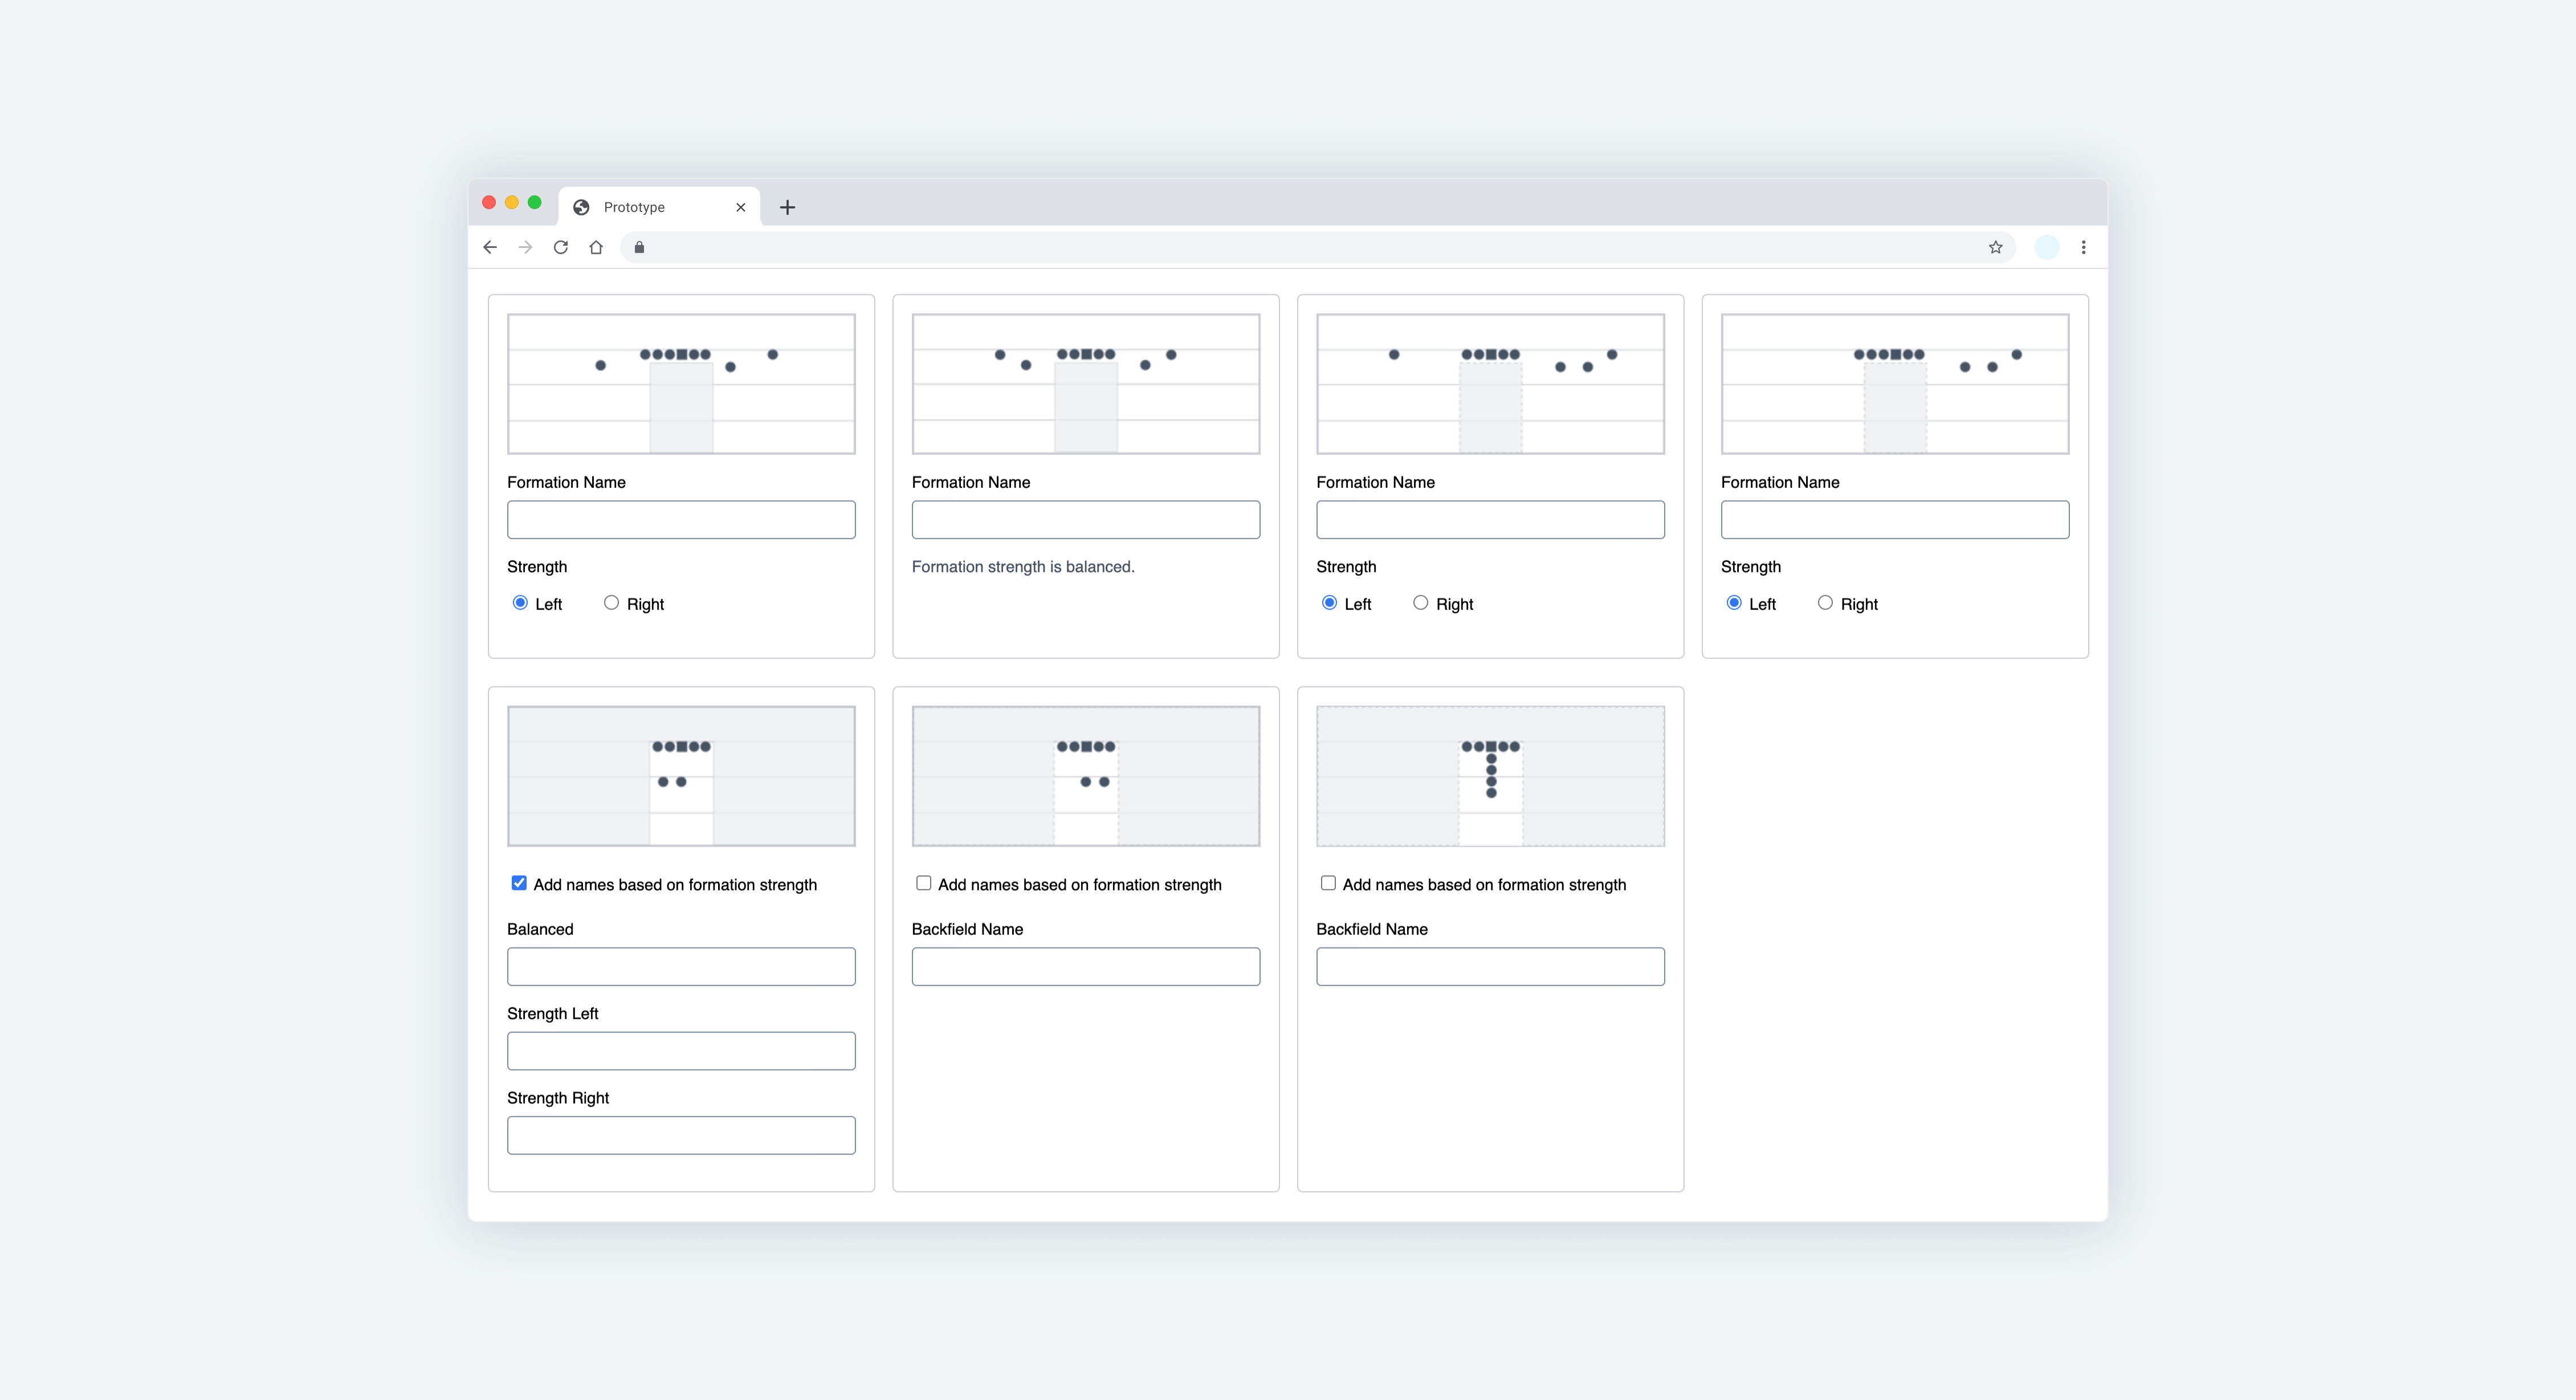
Task: Click the 'Balanced' field label
Action: 540,929
